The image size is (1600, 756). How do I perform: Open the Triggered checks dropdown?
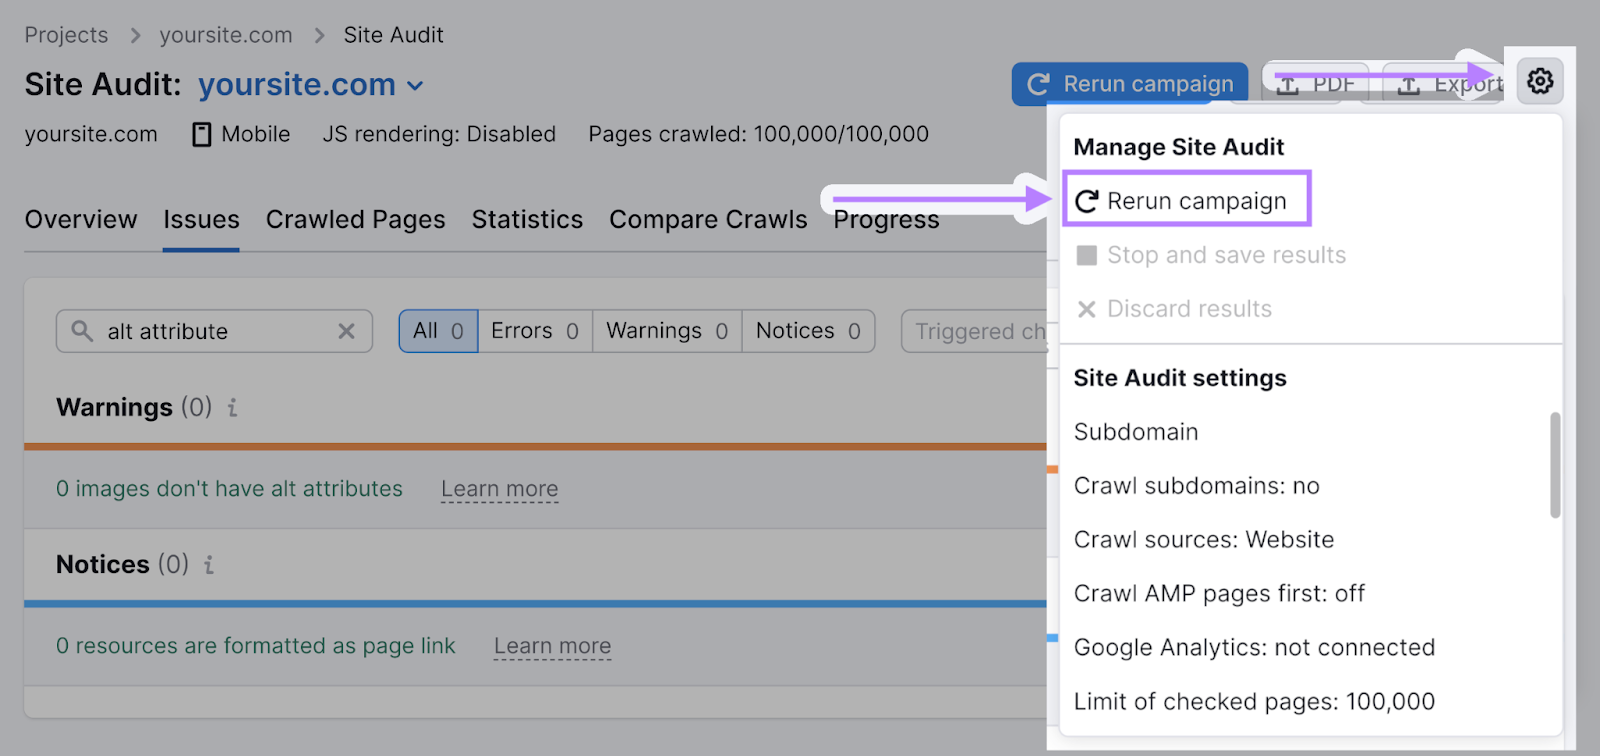[x=974, y=331]
